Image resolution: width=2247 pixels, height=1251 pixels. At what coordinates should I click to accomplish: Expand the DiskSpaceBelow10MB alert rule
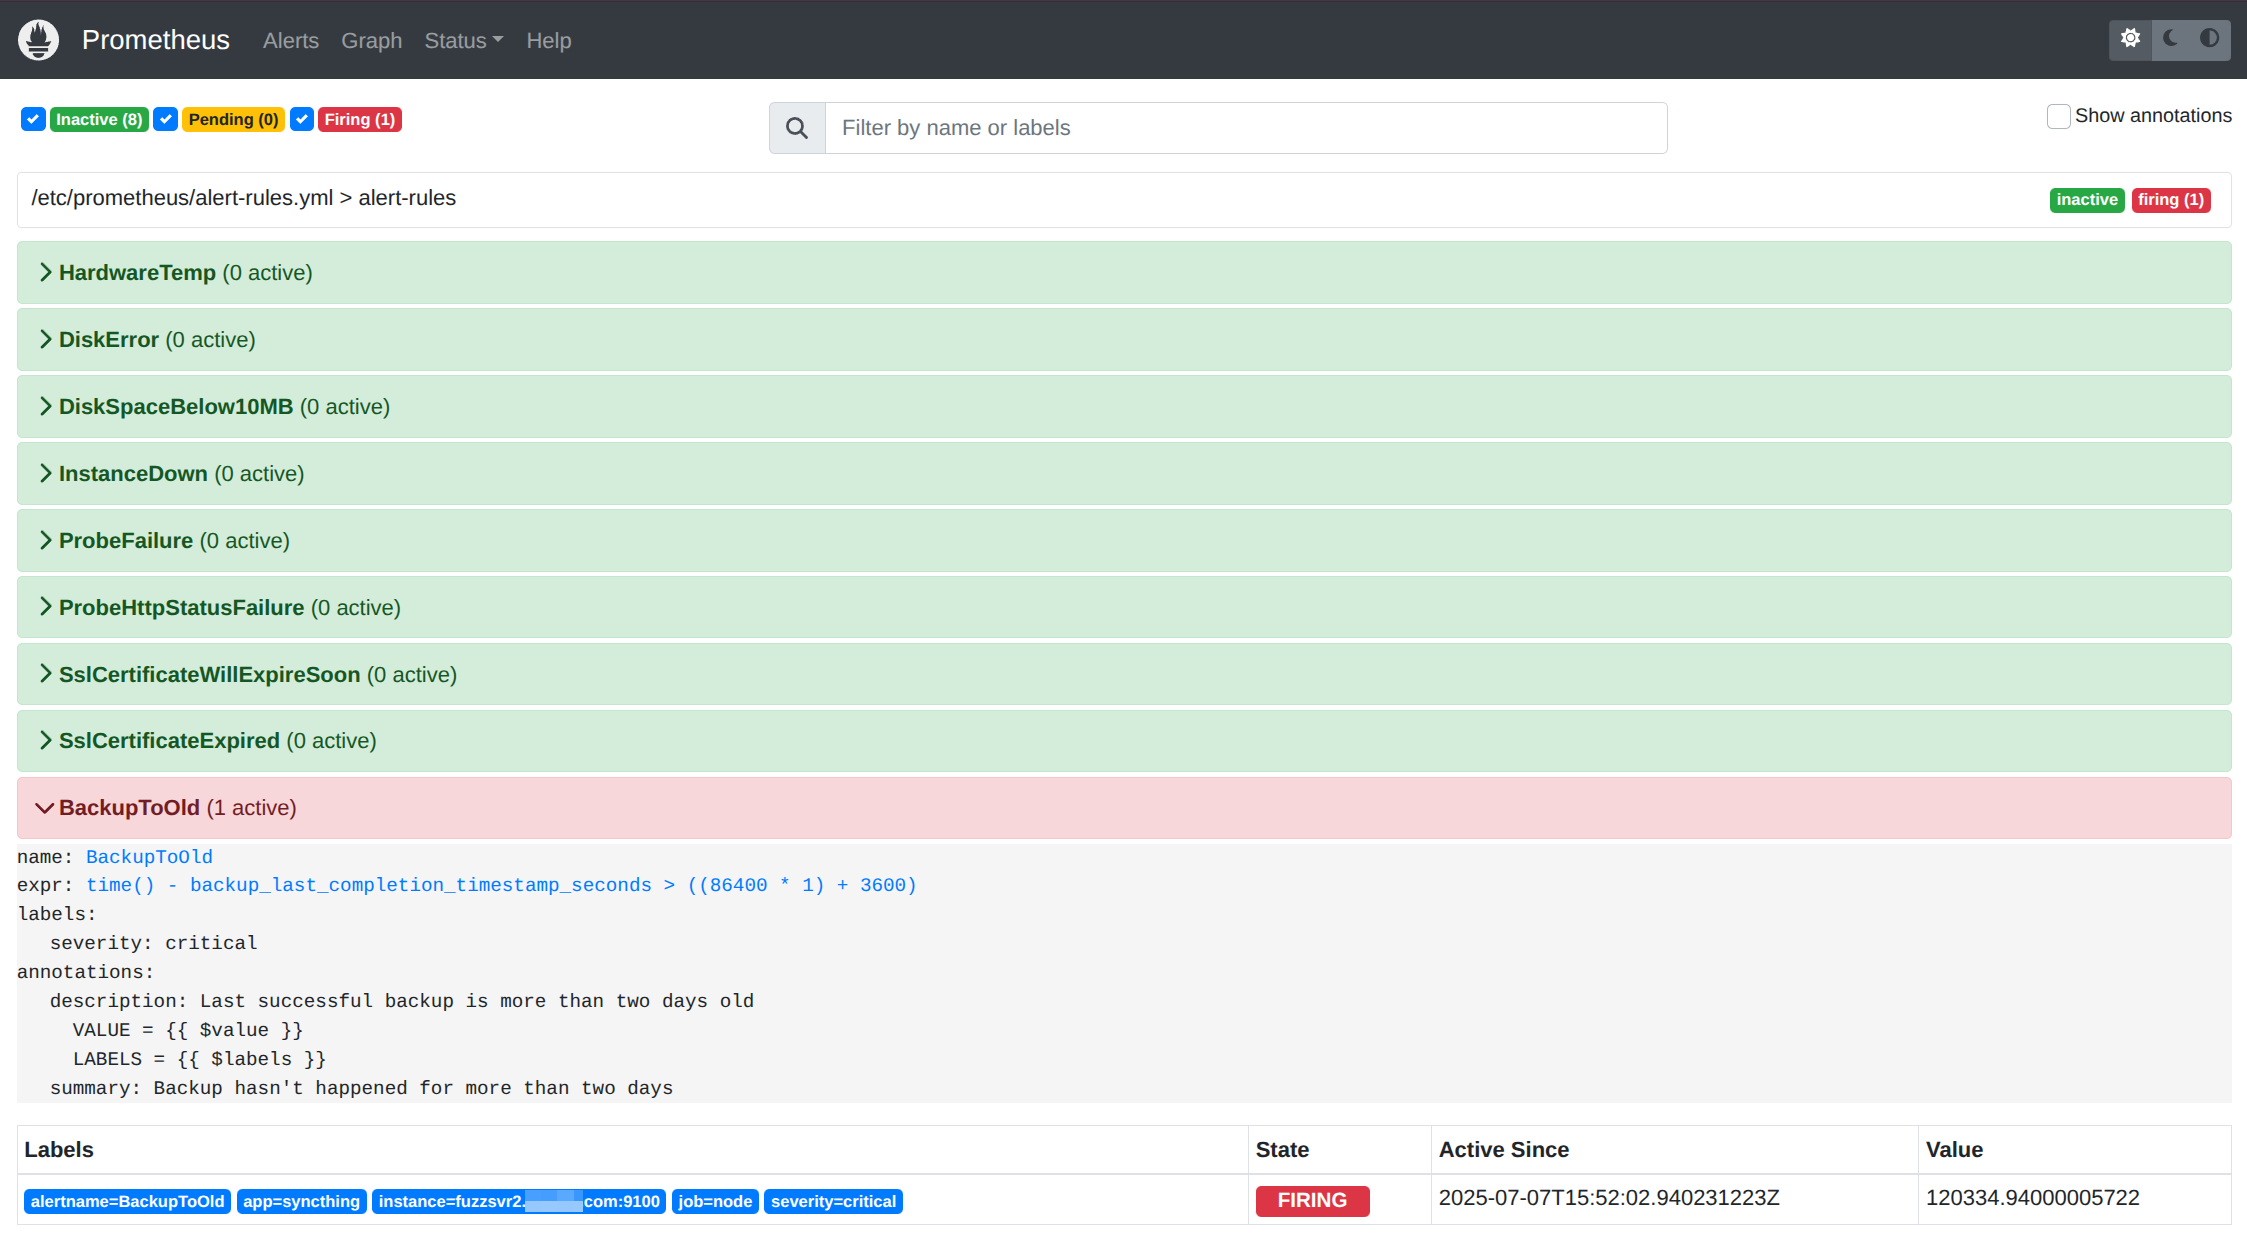1124,406
